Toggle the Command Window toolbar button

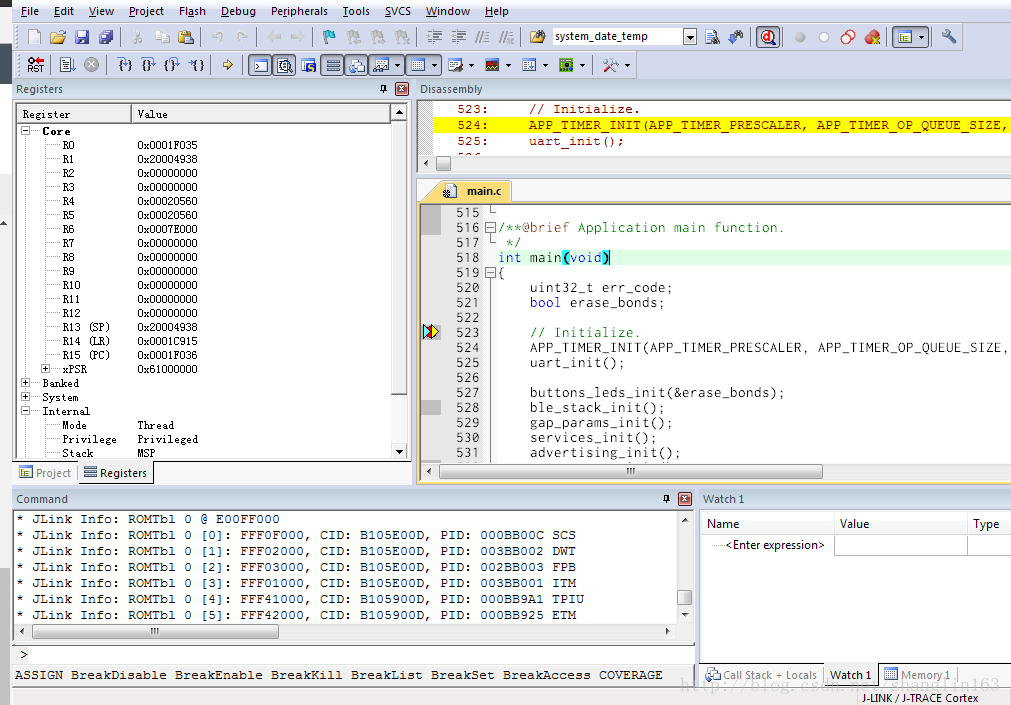tap(260, 65)
